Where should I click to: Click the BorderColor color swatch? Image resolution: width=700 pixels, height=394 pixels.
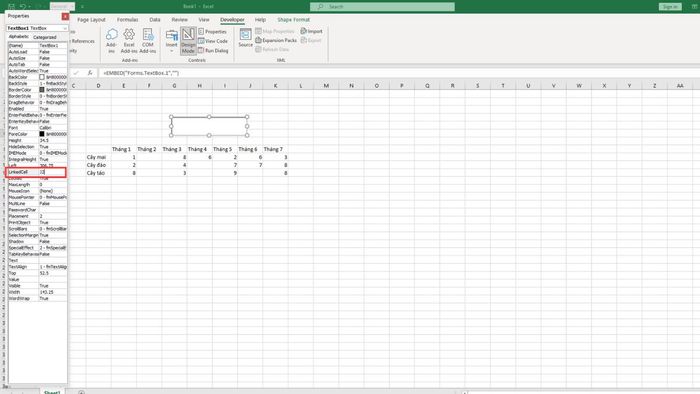(42, 90)
